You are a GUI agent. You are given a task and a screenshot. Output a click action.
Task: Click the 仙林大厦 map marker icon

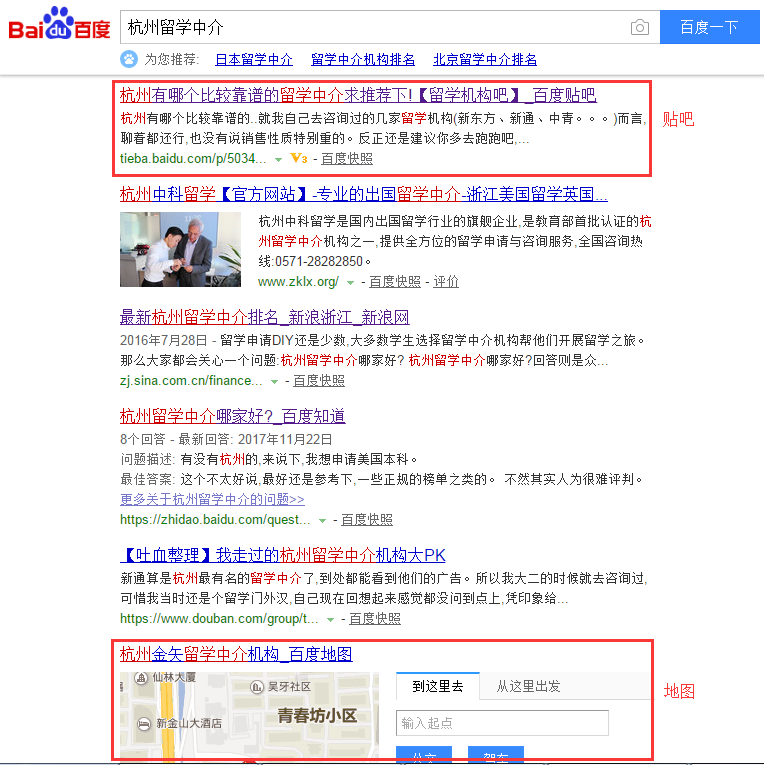coord(141,678)
